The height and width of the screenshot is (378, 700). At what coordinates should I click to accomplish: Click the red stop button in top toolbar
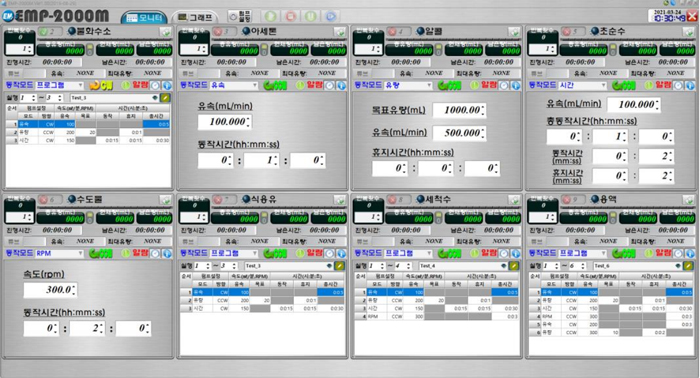pos(291,17)
